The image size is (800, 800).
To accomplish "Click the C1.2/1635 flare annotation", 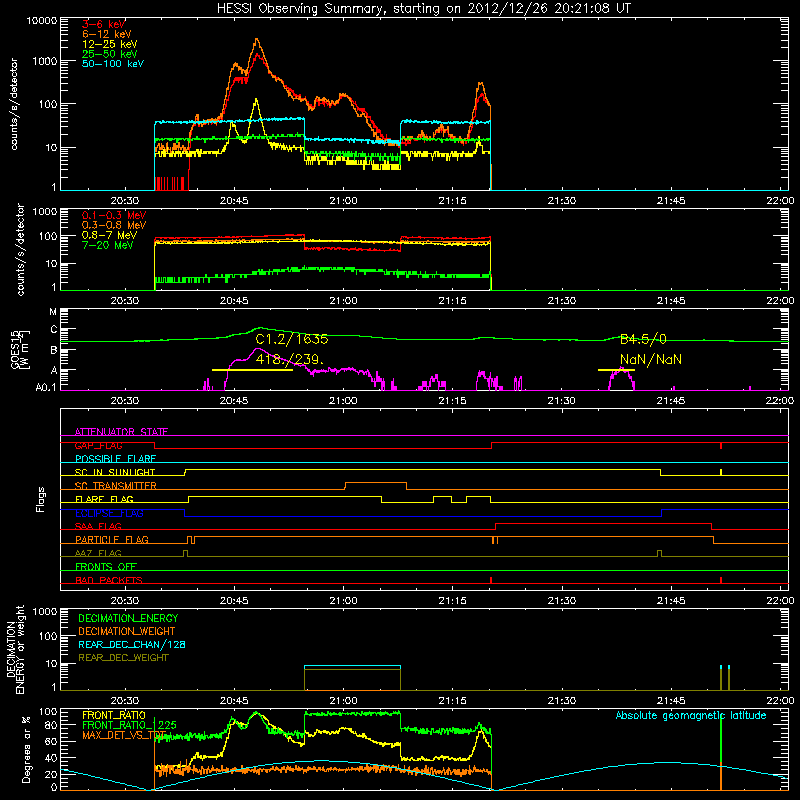I will tap(292, 339).
